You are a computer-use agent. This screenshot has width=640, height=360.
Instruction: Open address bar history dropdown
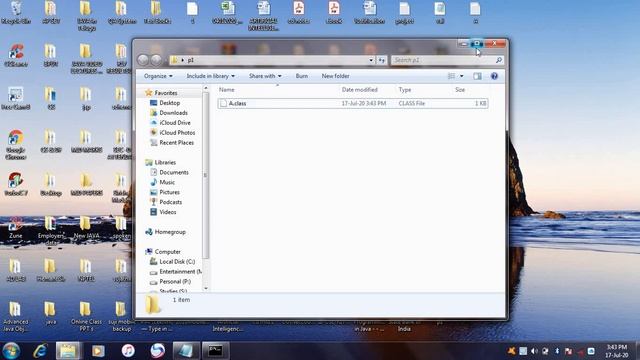pos(371,60)
